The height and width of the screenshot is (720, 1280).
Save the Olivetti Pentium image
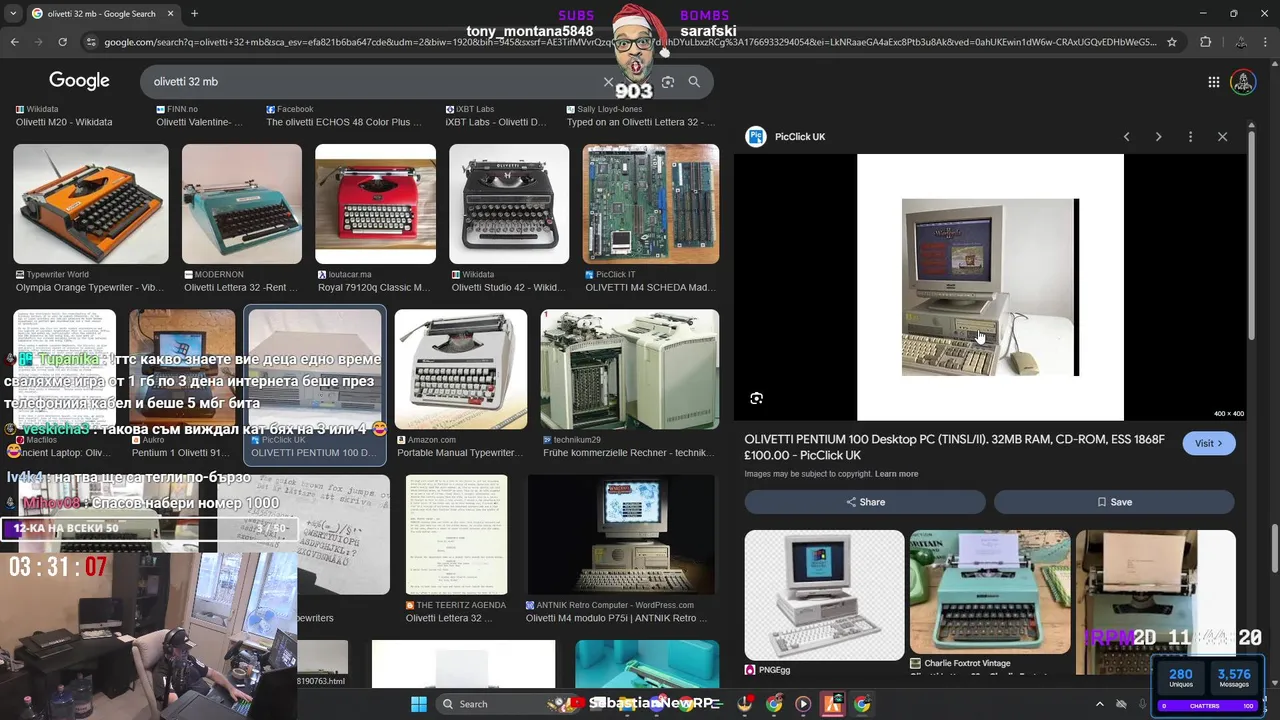coord(1114,502)
